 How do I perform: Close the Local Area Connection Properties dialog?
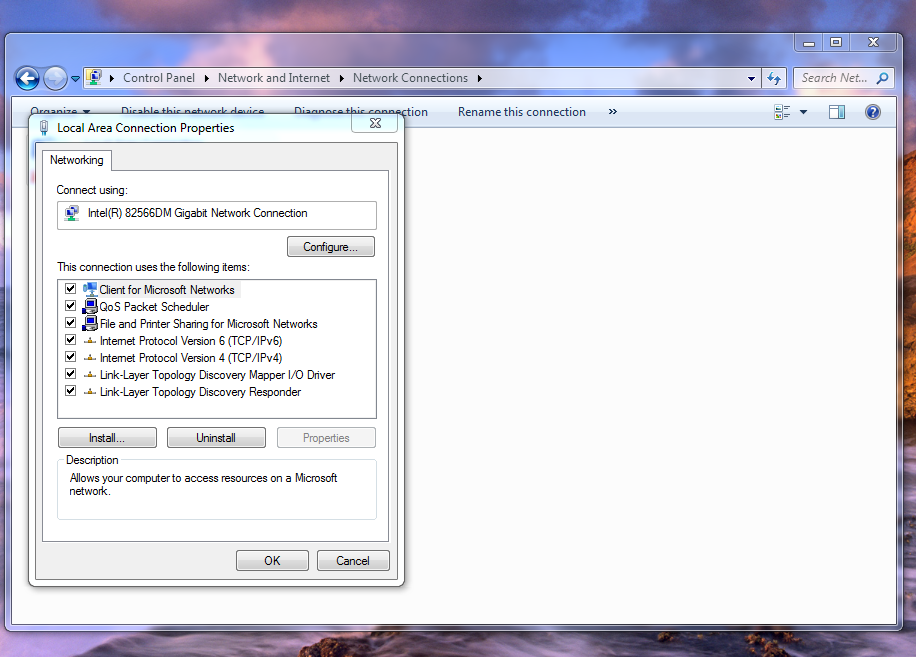point(375,123)
